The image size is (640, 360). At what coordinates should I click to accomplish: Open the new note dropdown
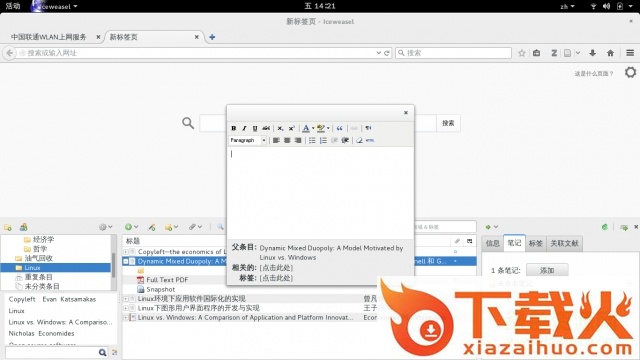pos(171,227)
